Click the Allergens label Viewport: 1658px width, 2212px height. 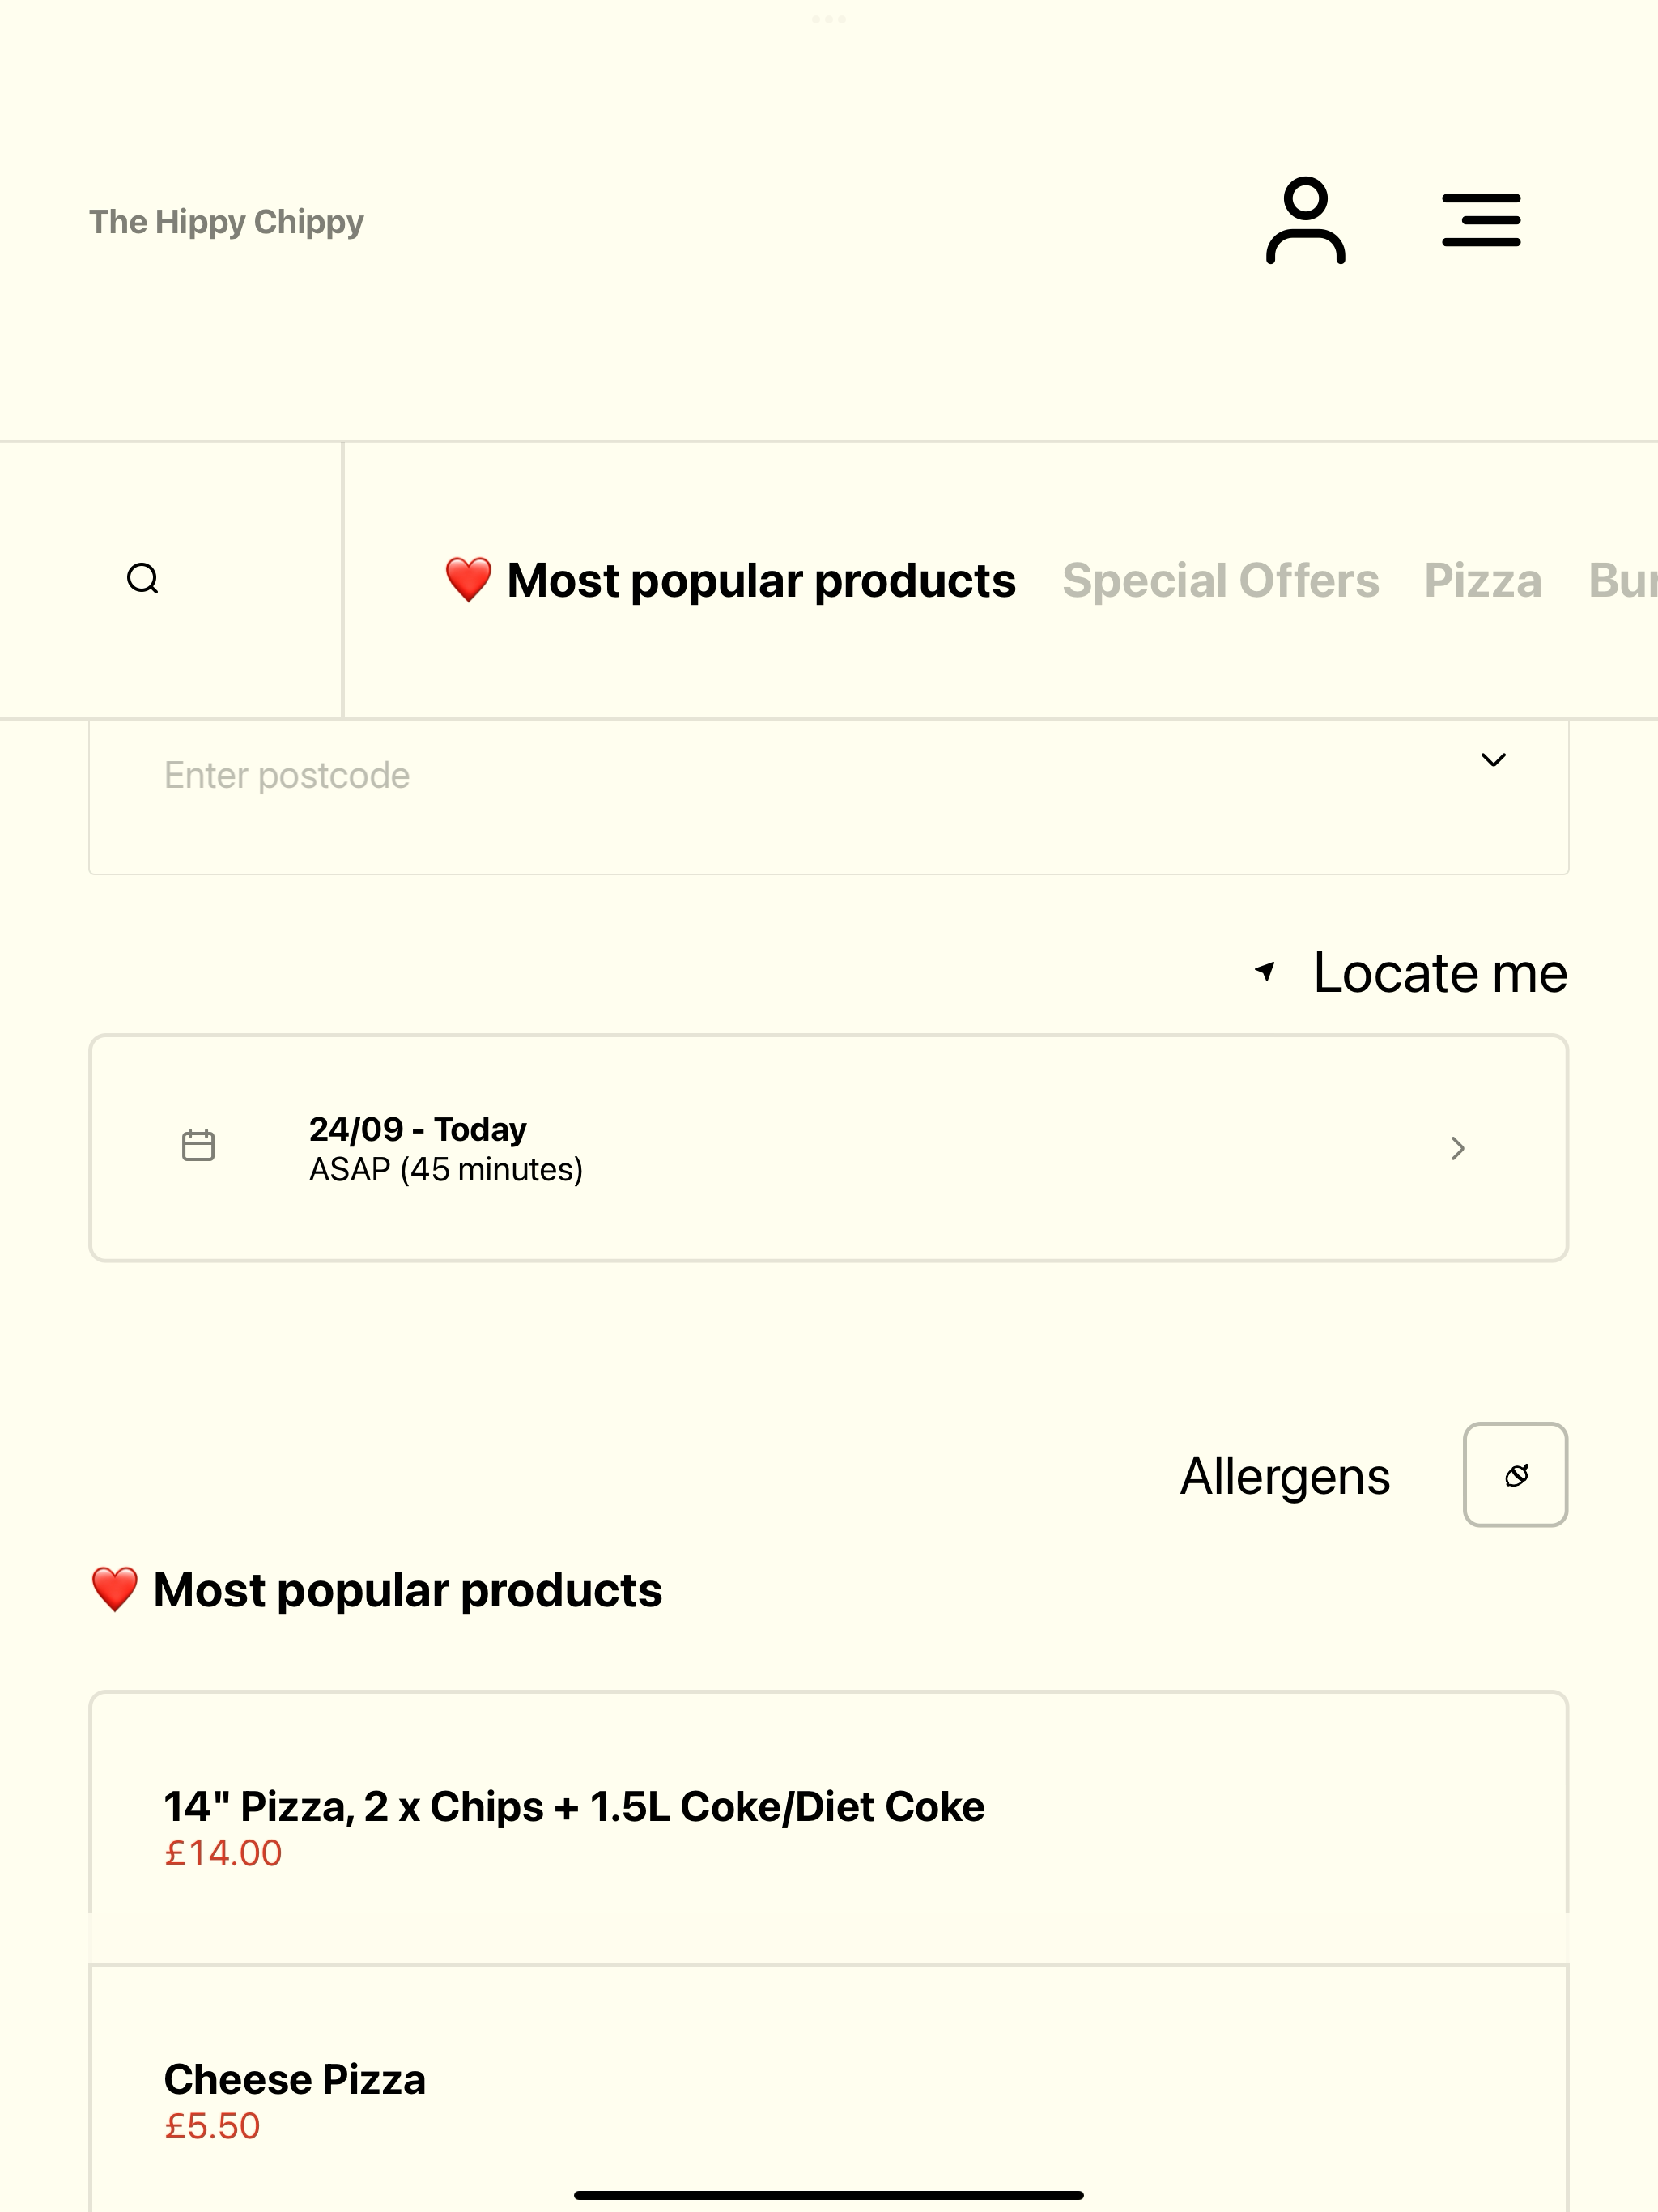tap(1285, 1476)
